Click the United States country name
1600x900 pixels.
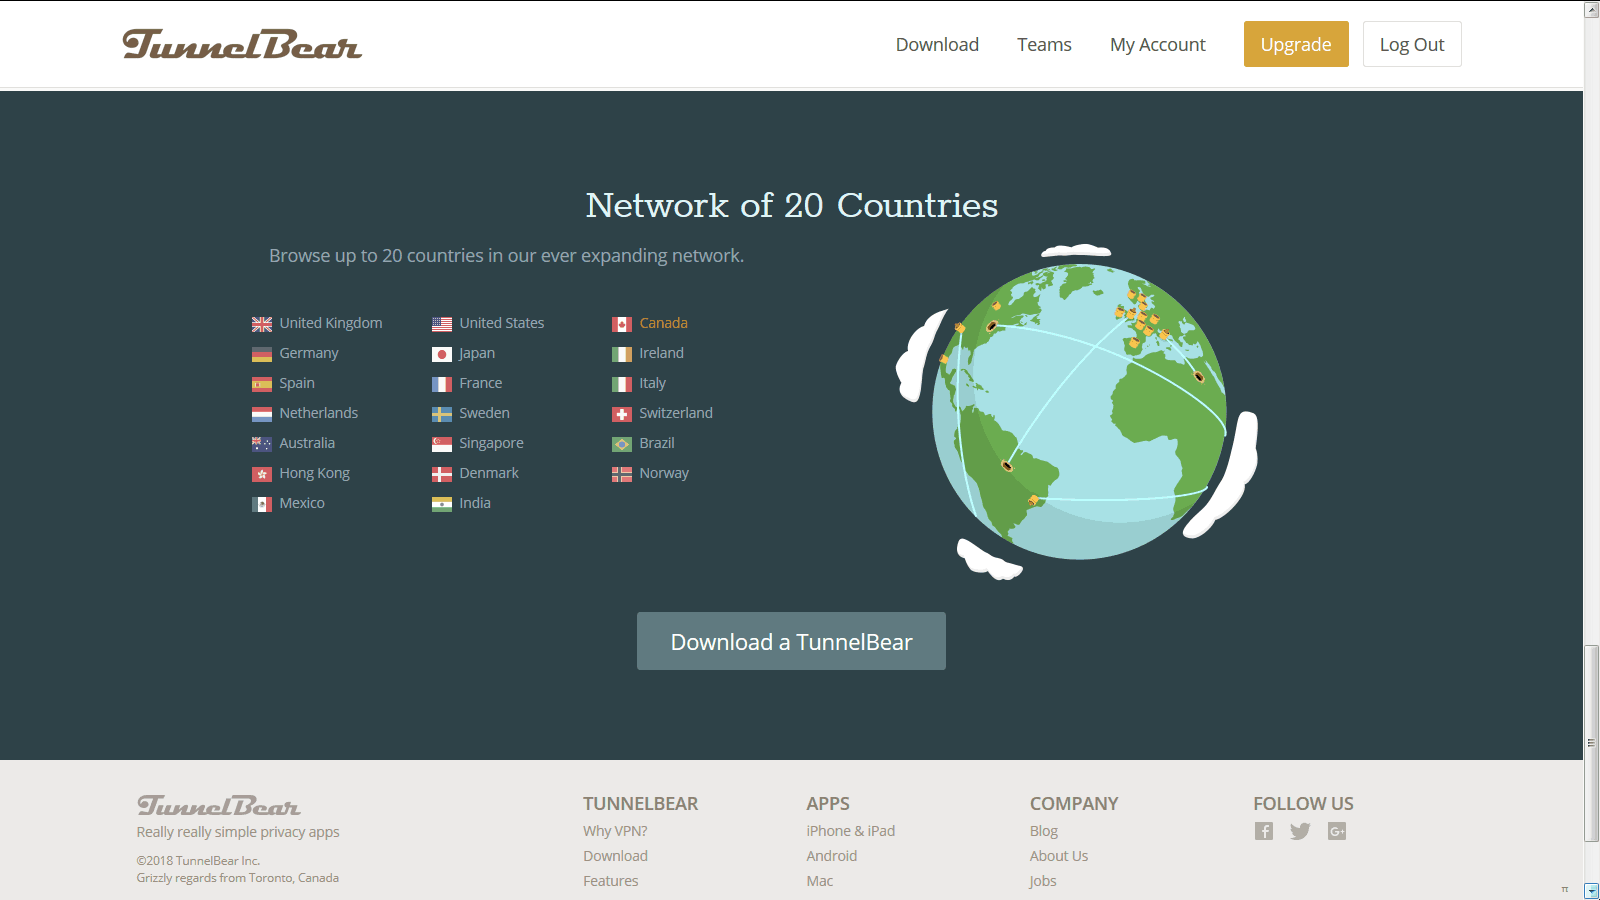click(x=502, y=323)
